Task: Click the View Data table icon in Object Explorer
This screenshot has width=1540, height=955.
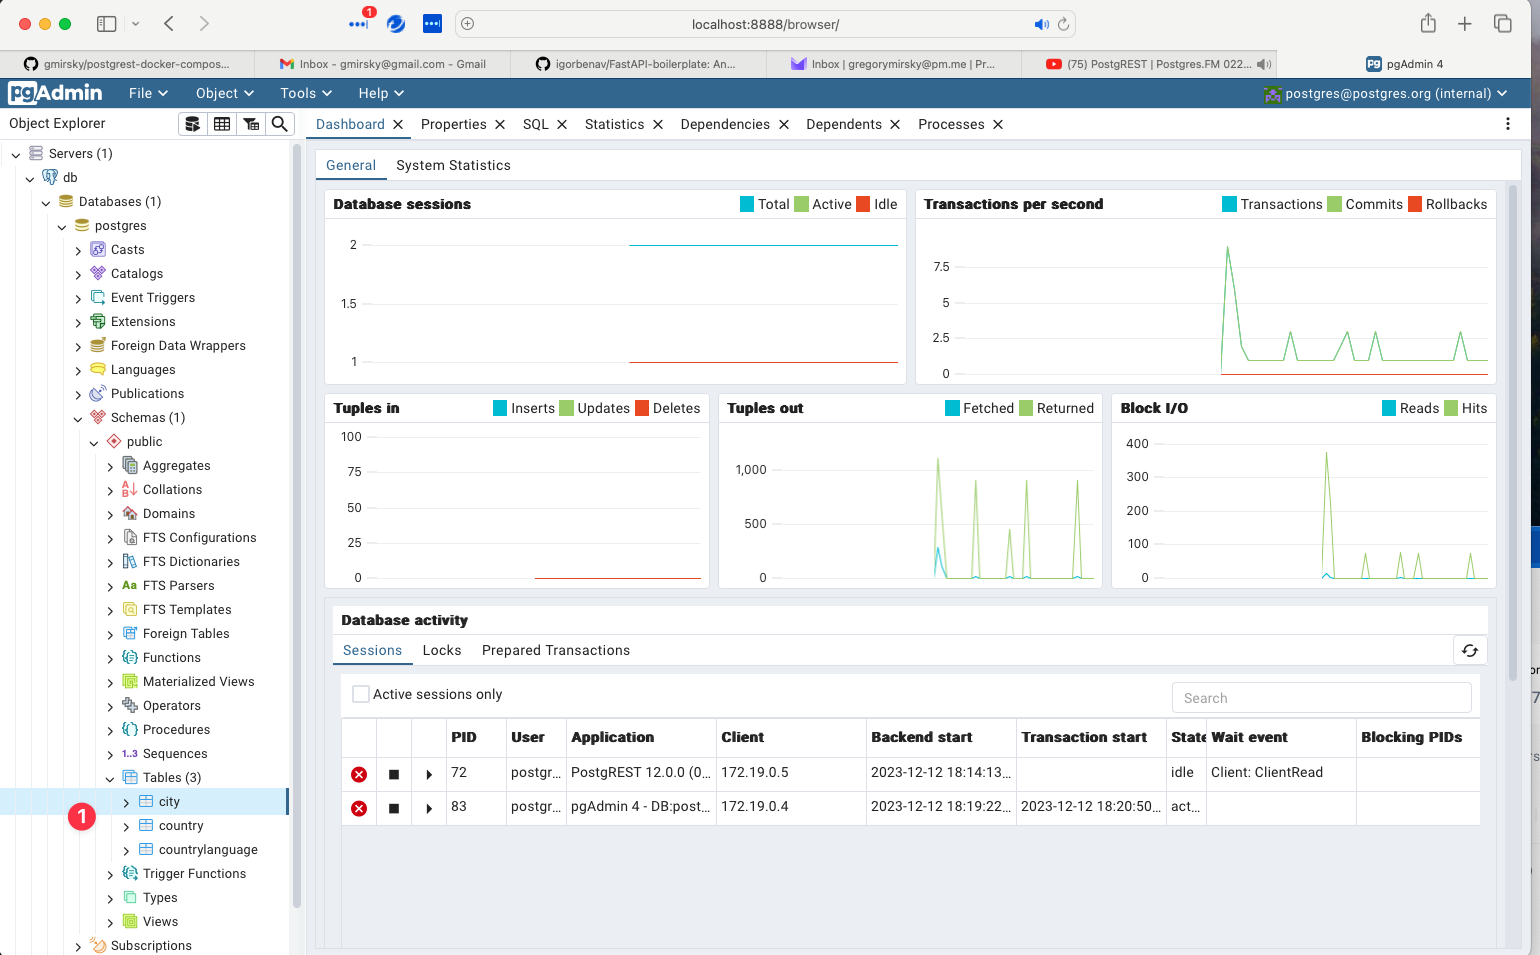Action: pos(222,124)
